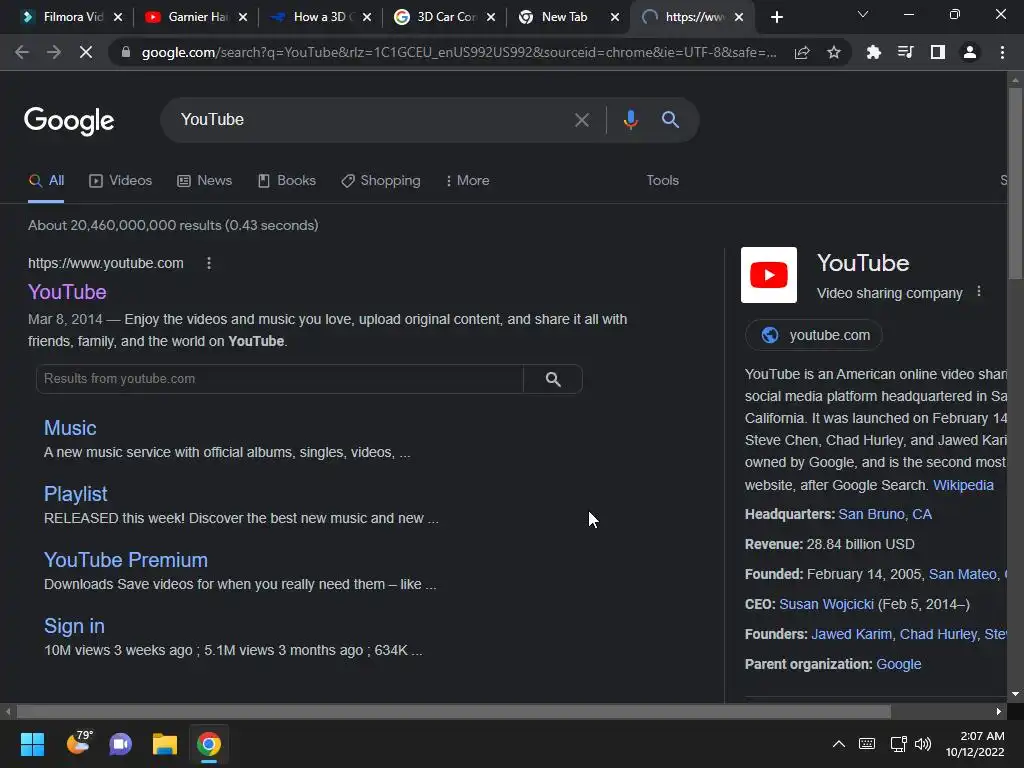Open the Teams Chat taskbar icon
The width and height of the screenshot is (1024, 768).
(x=121, y=744)
